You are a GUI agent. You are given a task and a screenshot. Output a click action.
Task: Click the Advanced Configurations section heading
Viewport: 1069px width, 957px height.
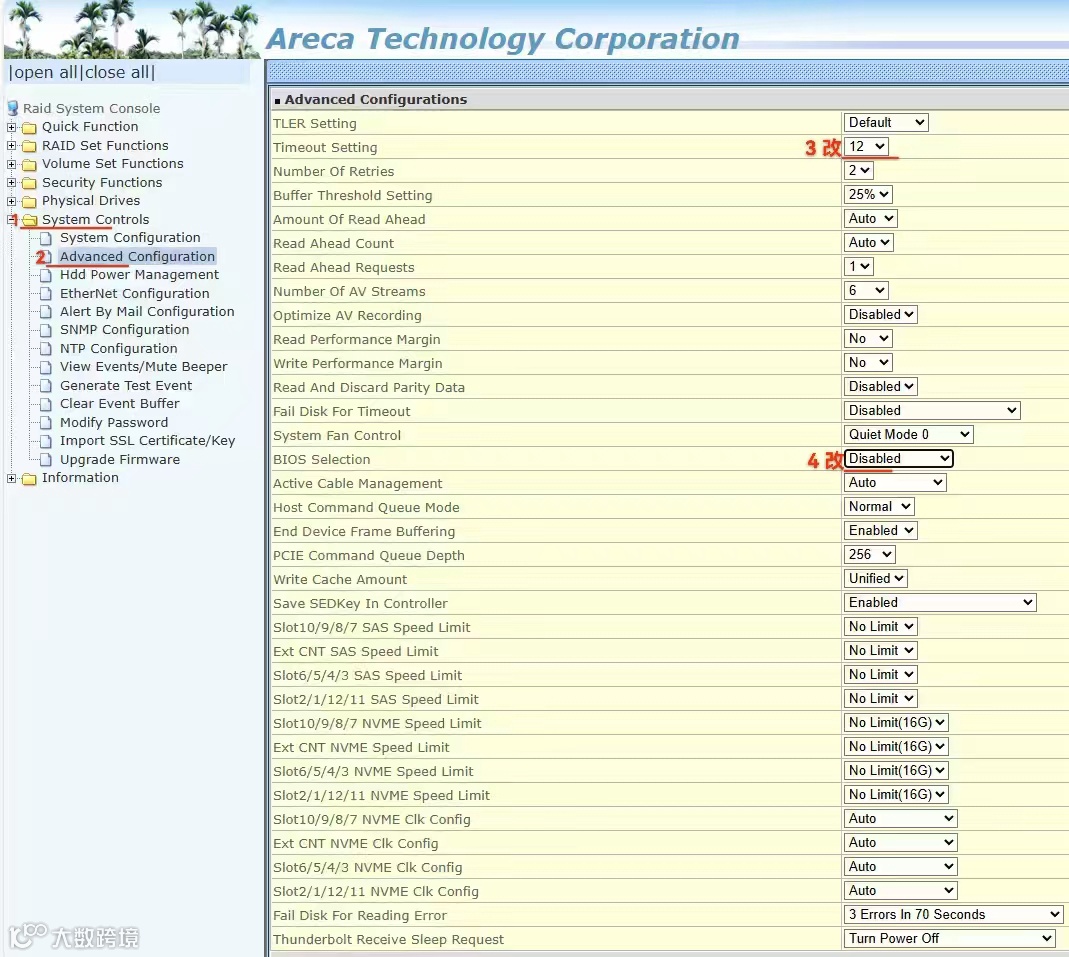point(376,100)
